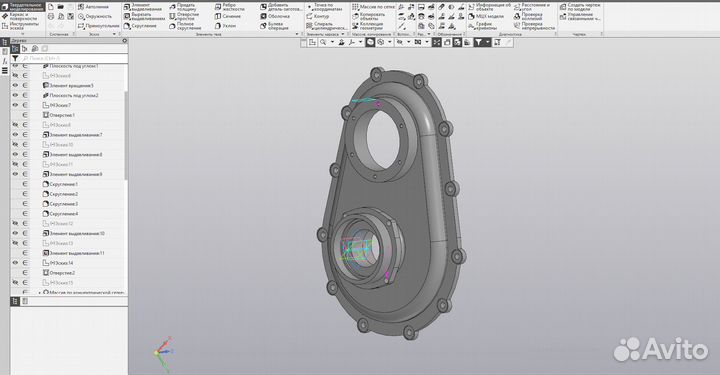Select Элемент выдавливания:11 in tree

73,253
